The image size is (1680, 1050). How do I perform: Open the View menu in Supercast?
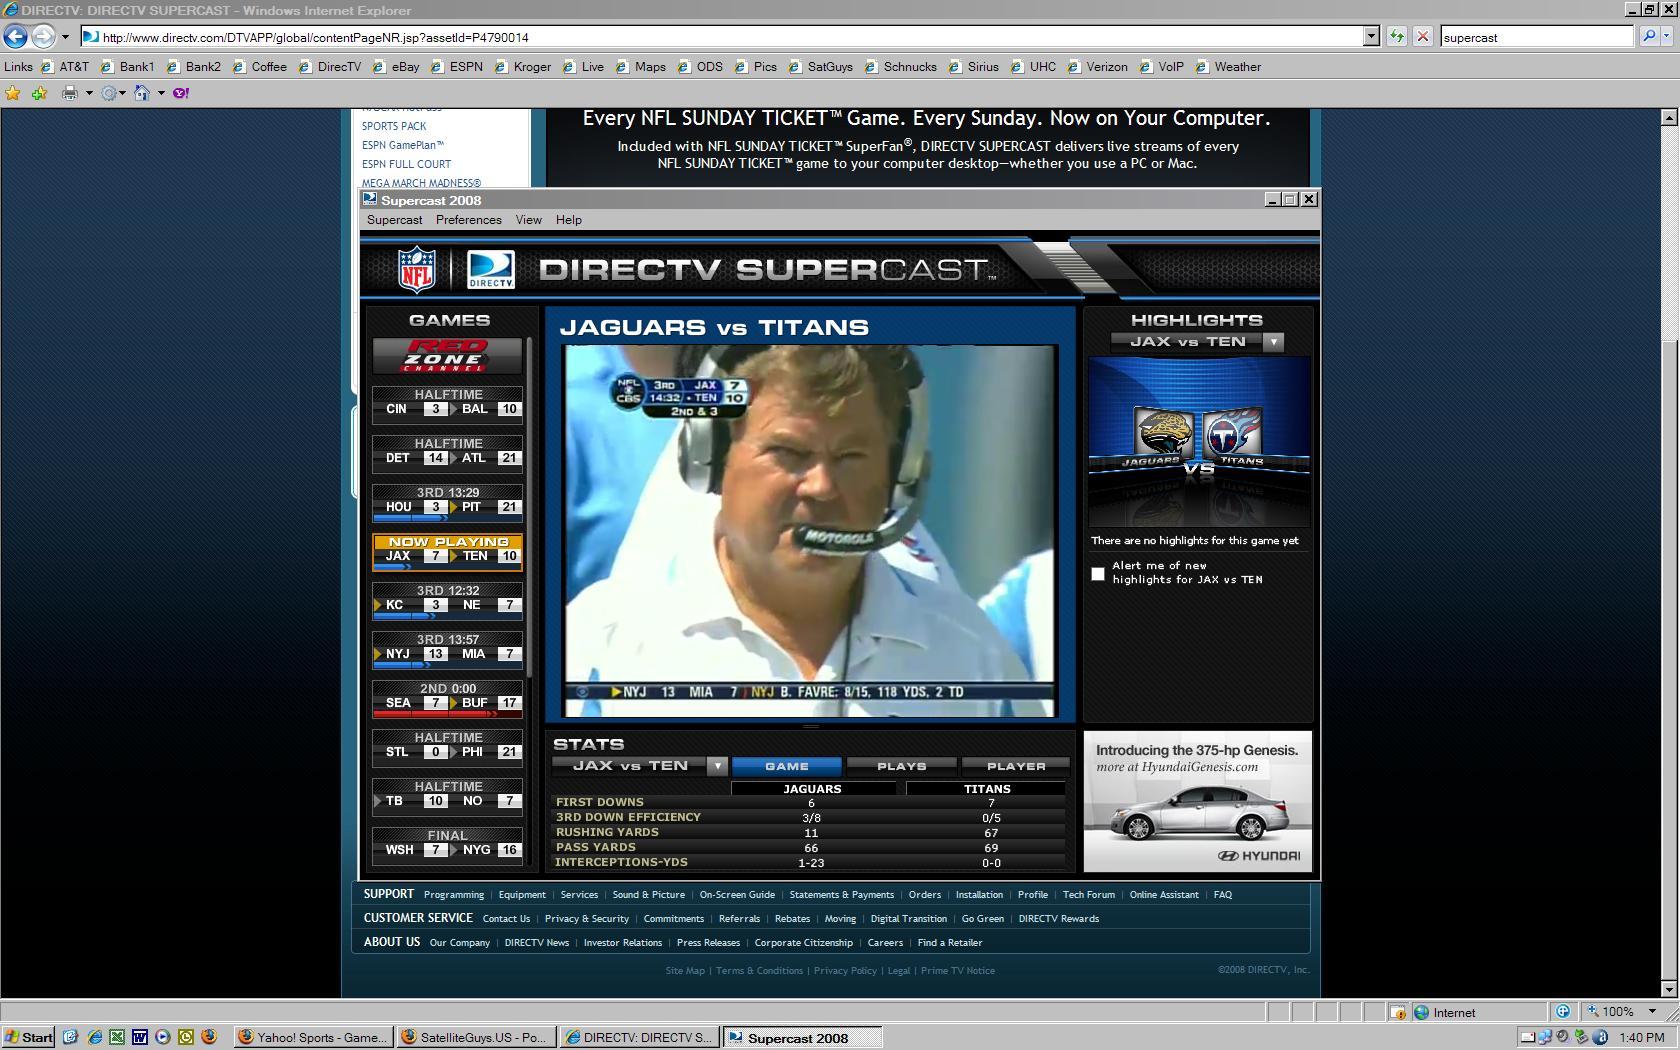coord(528,220)
